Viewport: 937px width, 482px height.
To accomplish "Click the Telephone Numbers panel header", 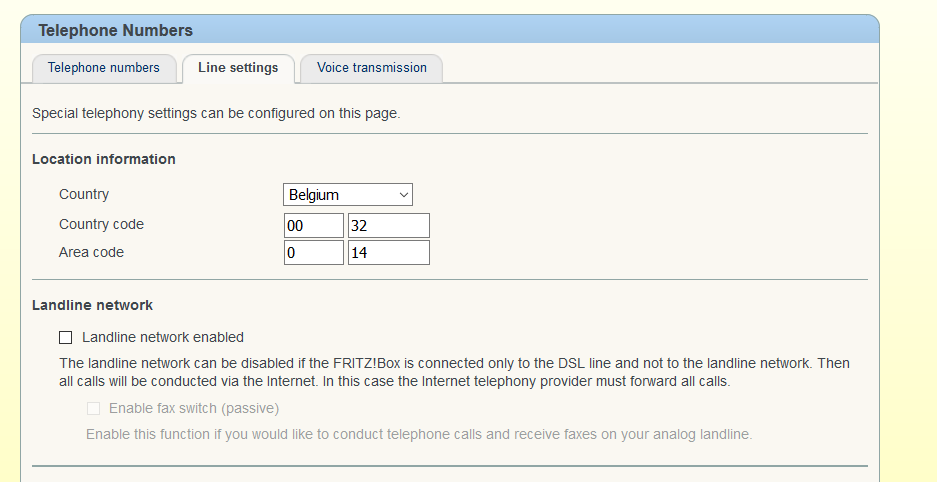I will 116,31.
